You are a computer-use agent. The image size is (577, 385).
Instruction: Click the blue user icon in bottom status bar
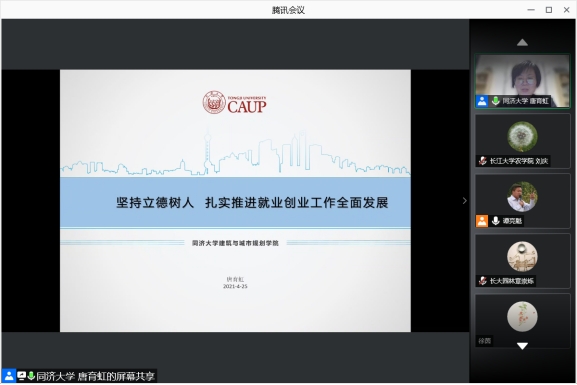(x=9, y=376)
